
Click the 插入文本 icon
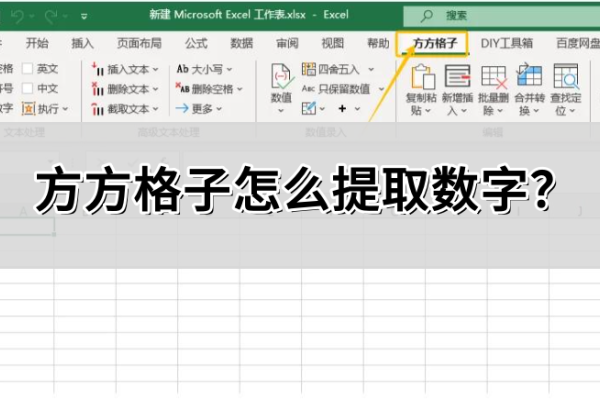[98, 69]
